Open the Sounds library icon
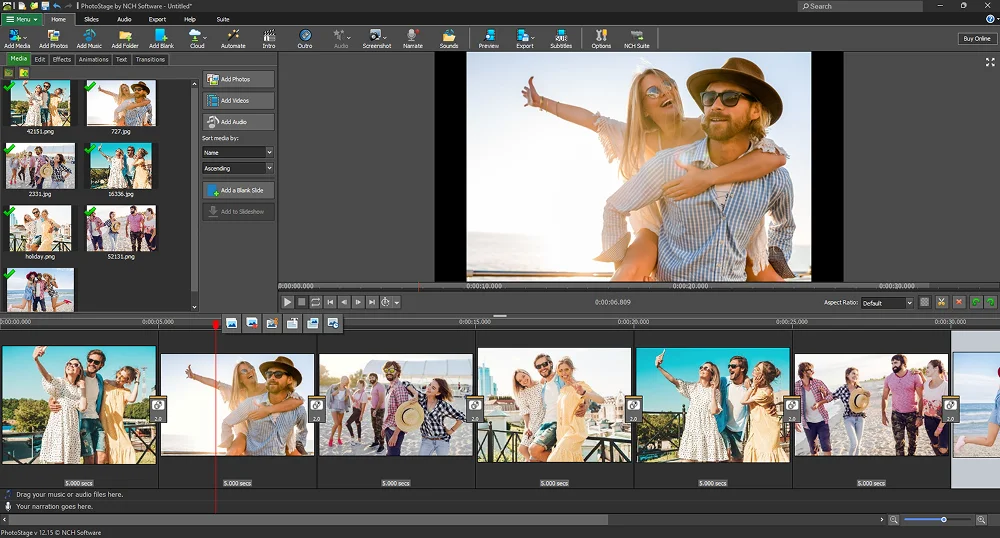The image size is (1000, 538). [449, 38]
